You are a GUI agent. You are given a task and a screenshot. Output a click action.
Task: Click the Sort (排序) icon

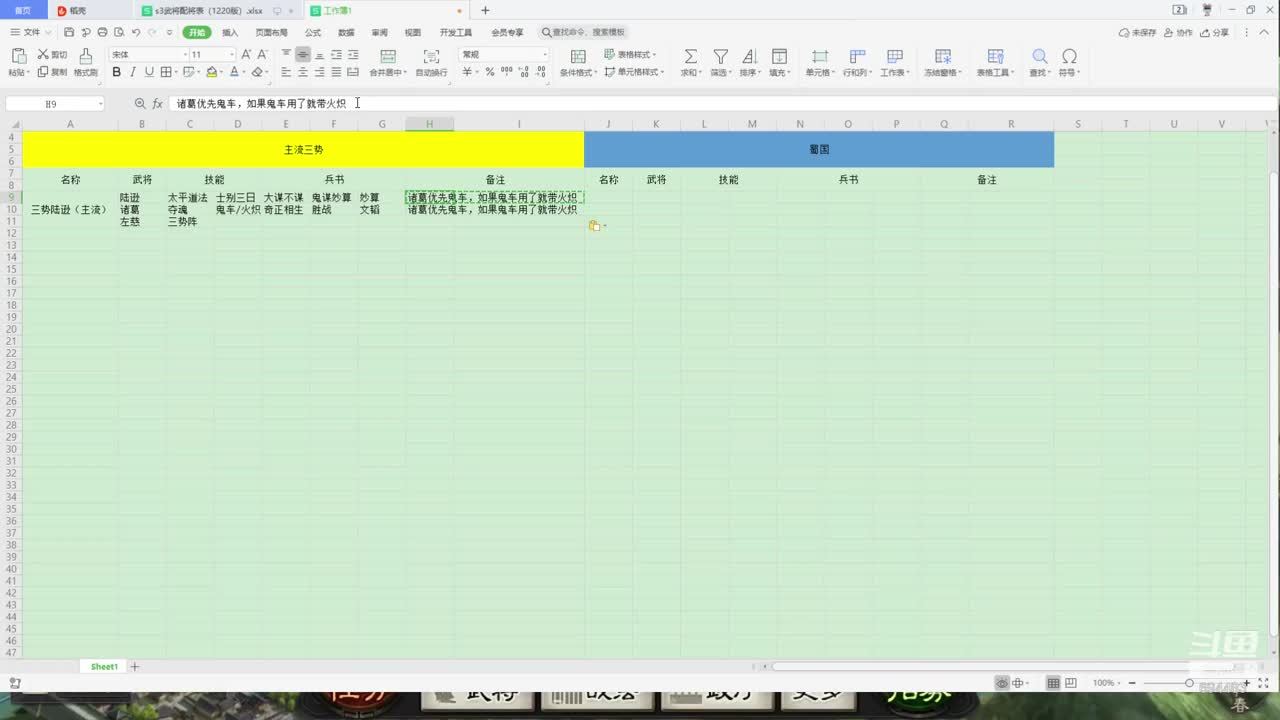click(x=749, y=57)
